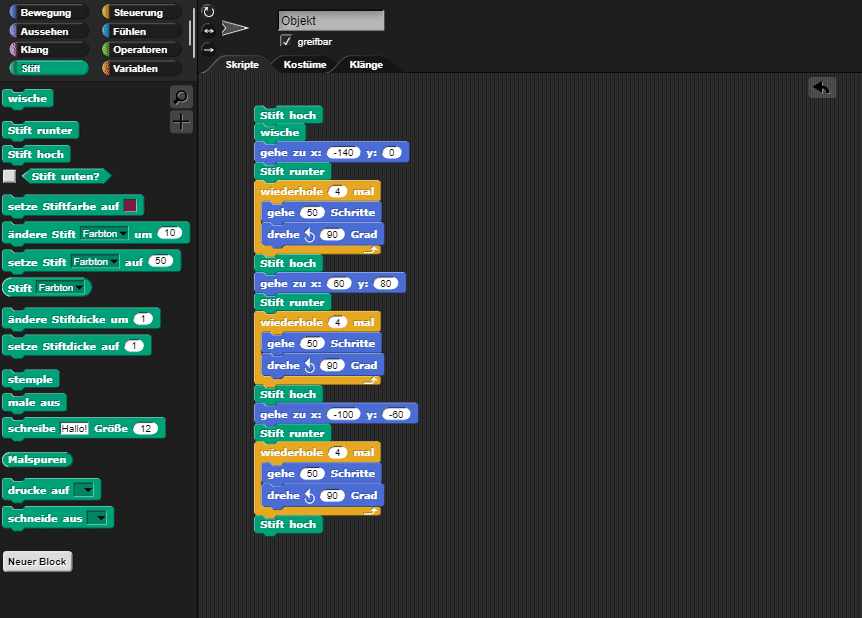Click the plus icon to make a block

(181, 122)
